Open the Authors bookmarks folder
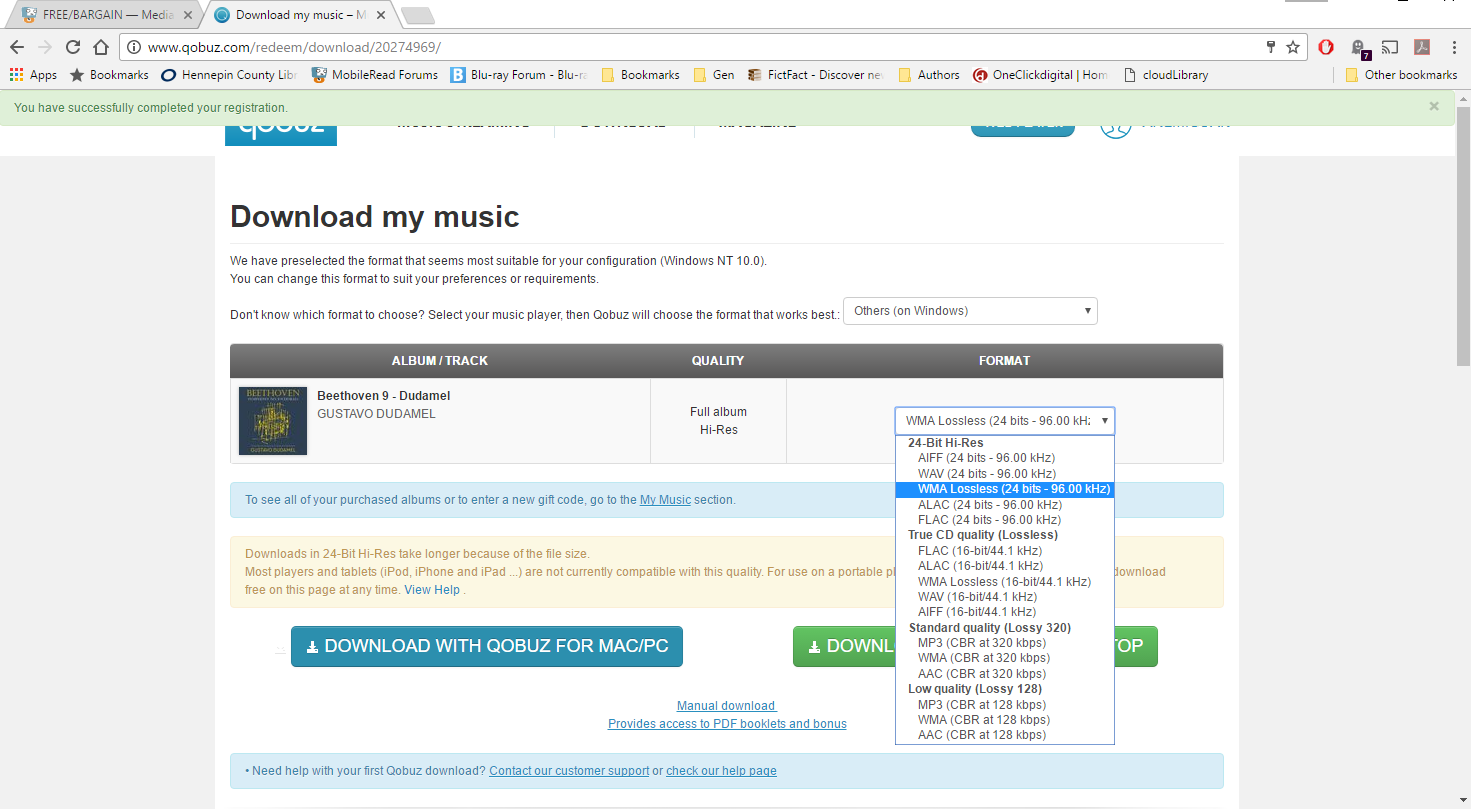The image size is (1471, 809). [929, 75]
